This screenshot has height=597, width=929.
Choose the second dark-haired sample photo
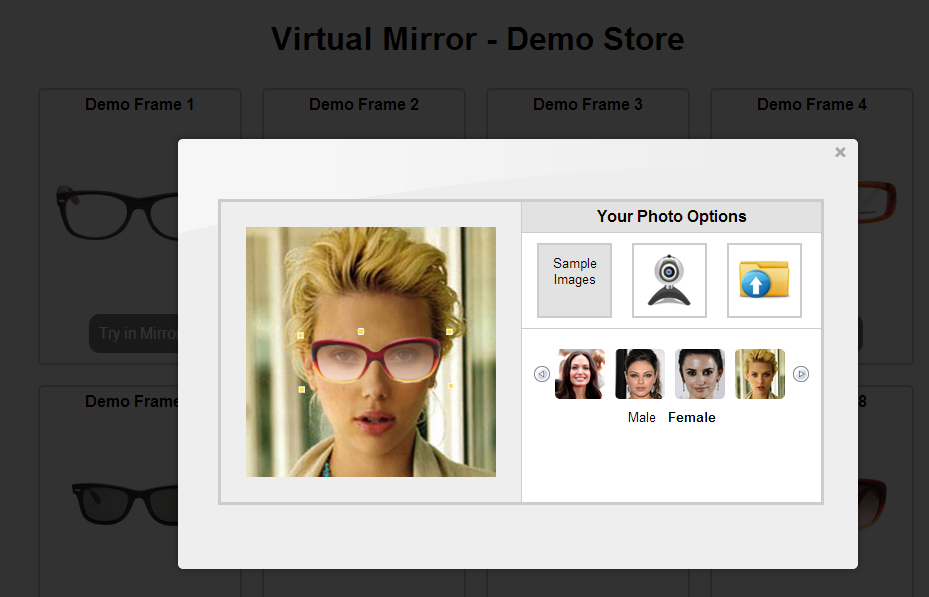click(x=640, y=374)
